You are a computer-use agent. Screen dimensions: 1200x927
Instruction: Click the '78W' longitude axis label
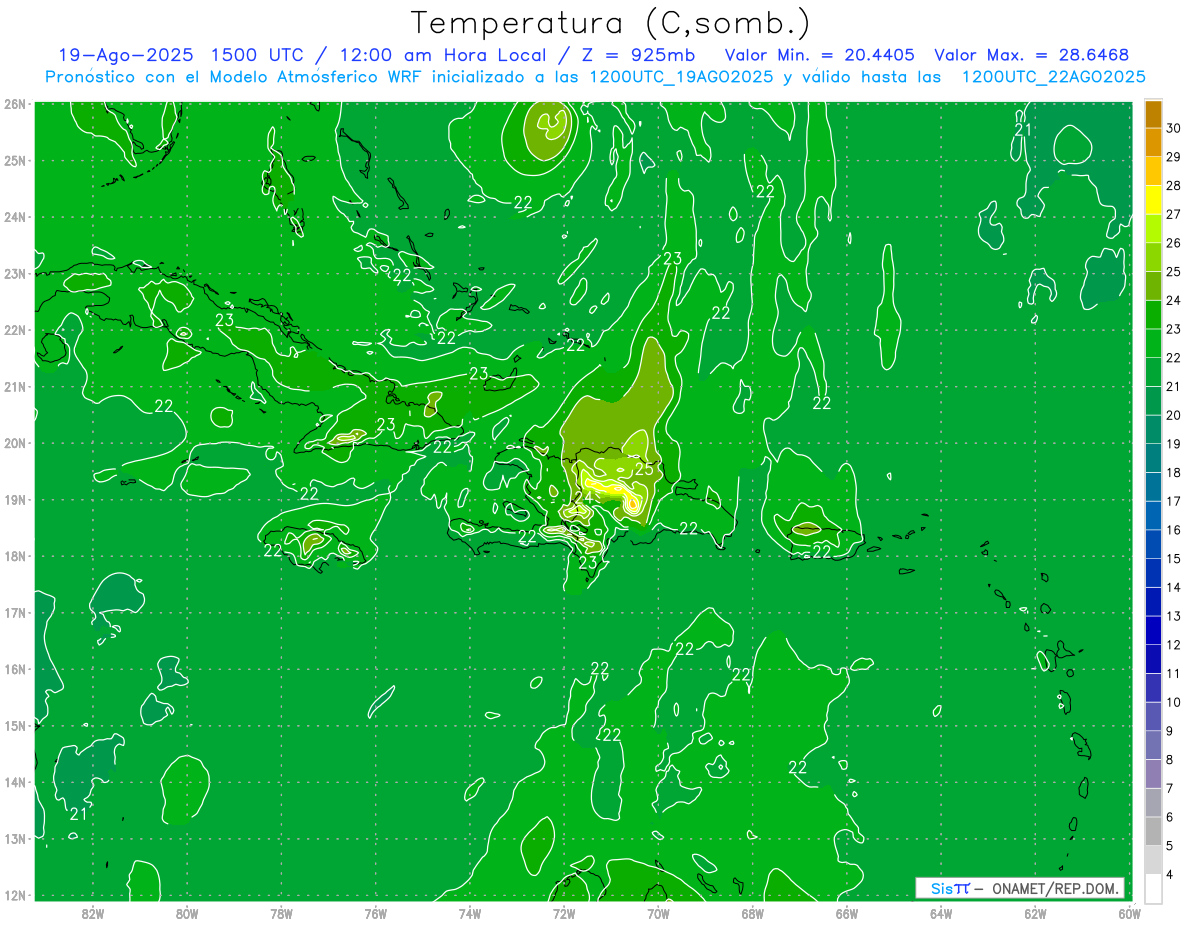click(x=281, y=913)
